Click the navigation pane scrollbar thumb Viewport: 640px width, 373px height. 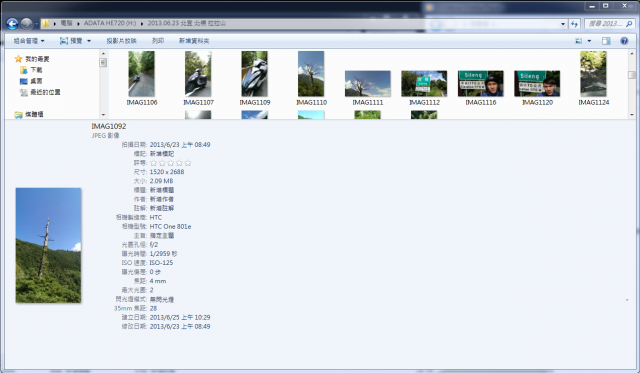click(103, 62)
